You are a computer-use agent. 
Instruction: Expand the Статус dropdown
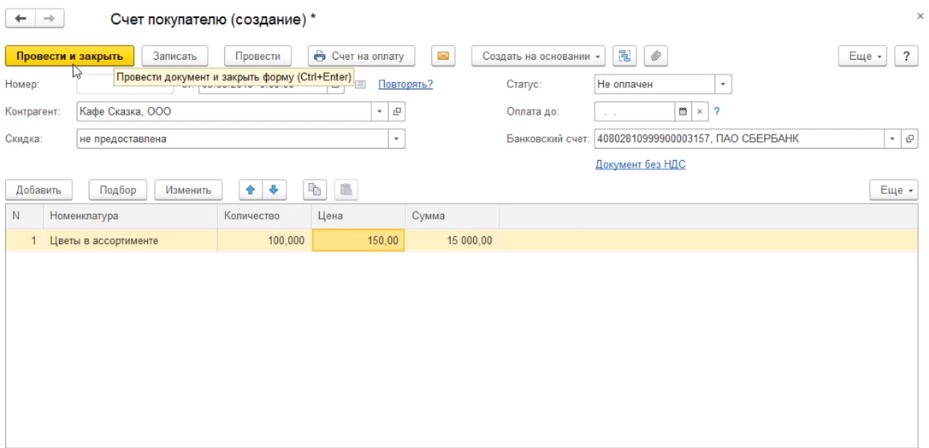pos(724,85)
